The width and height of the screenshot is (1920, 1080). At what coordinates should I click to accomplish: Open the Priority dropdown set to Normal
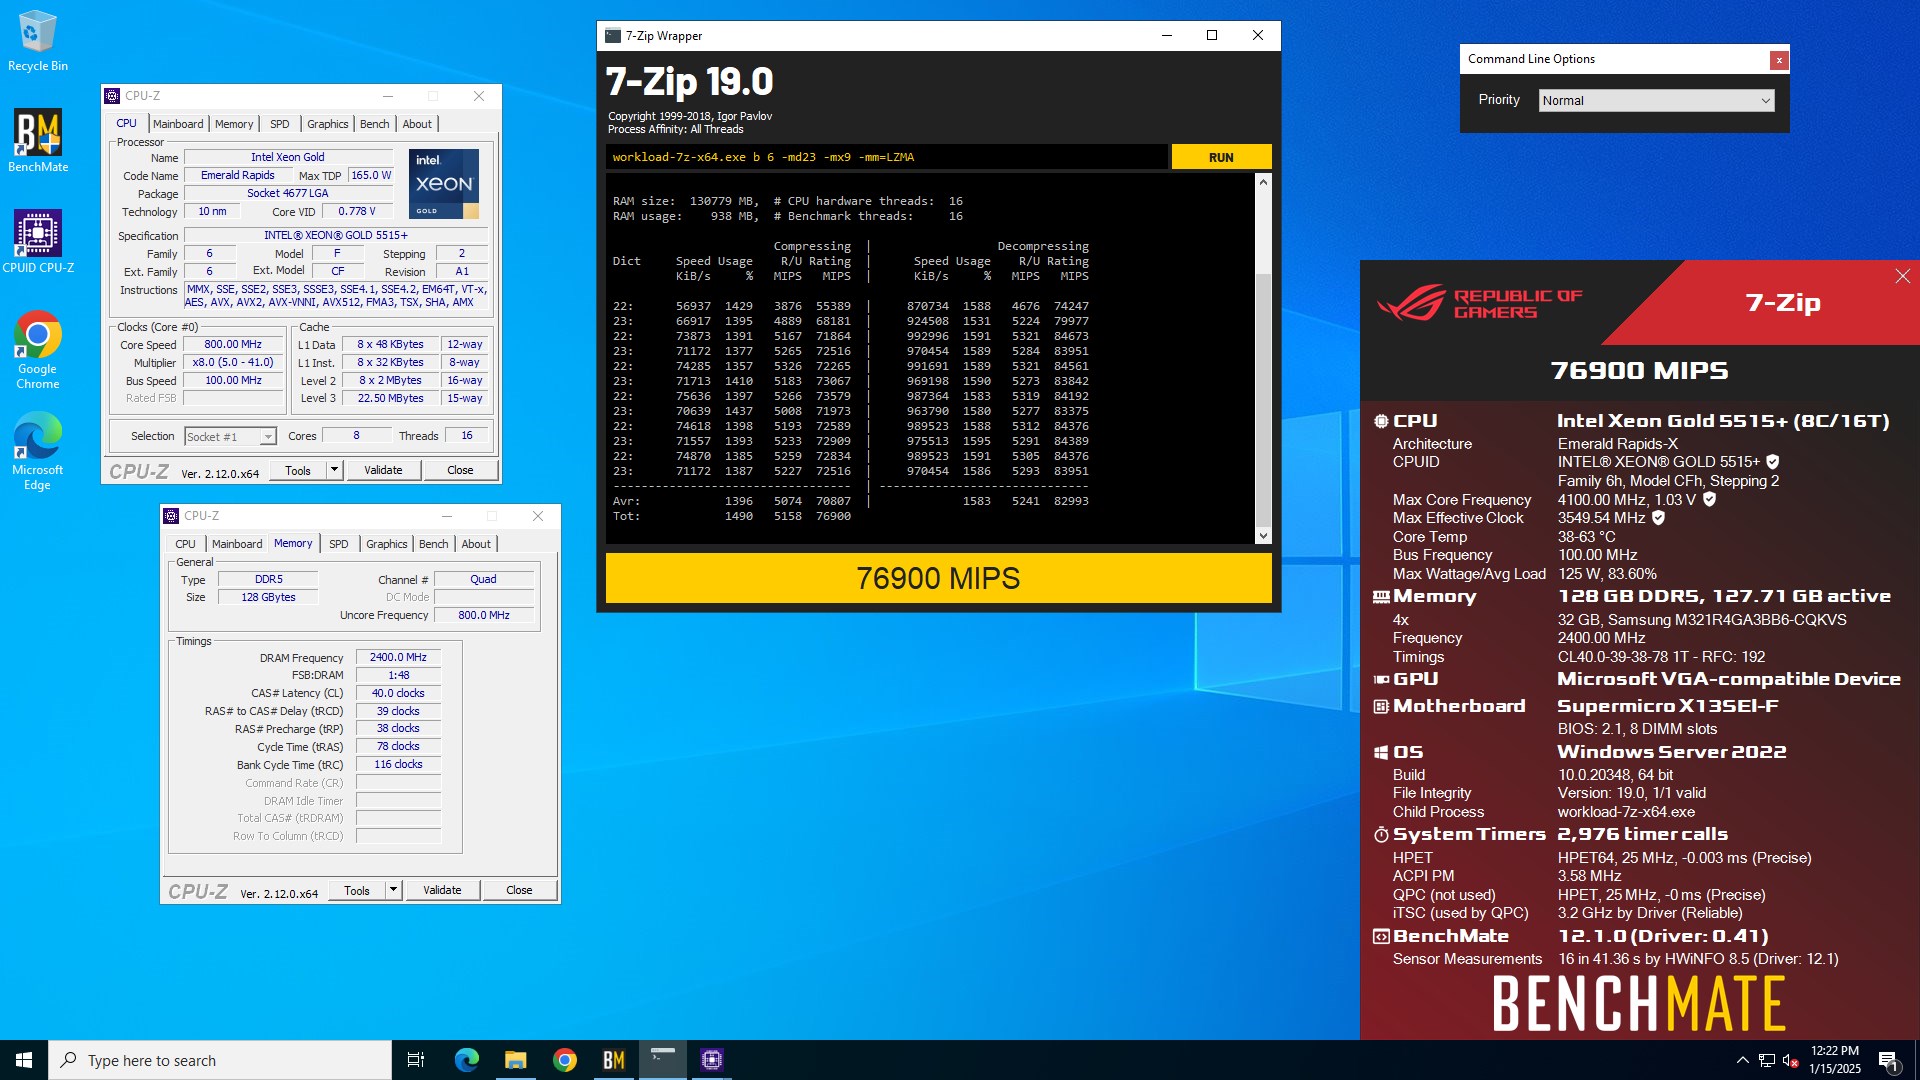pyautogui.click(x=1656, y=100)
